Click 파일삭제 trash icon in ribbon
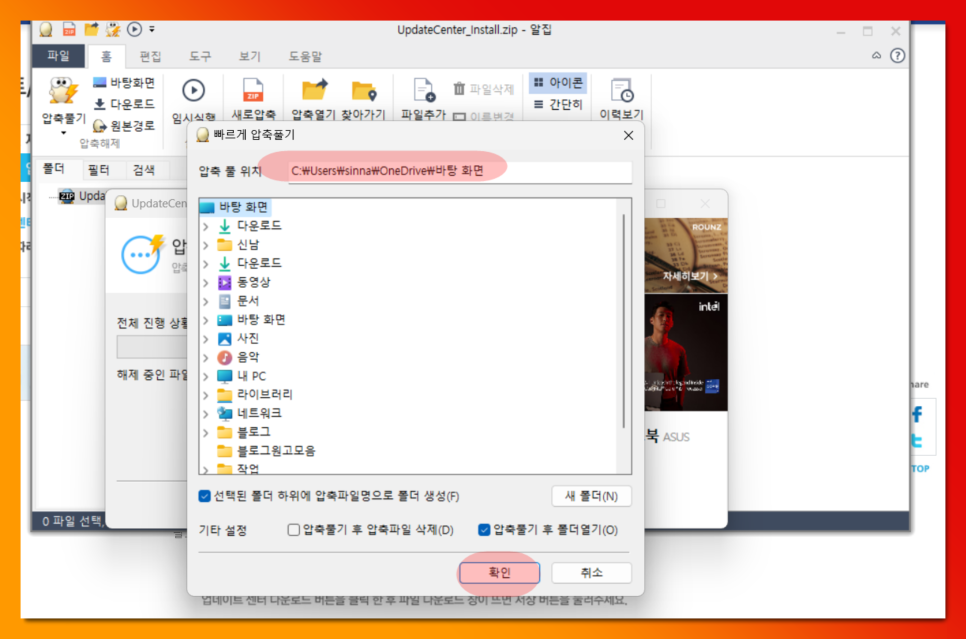Viewport: 966px width, 639px height. 459,89
